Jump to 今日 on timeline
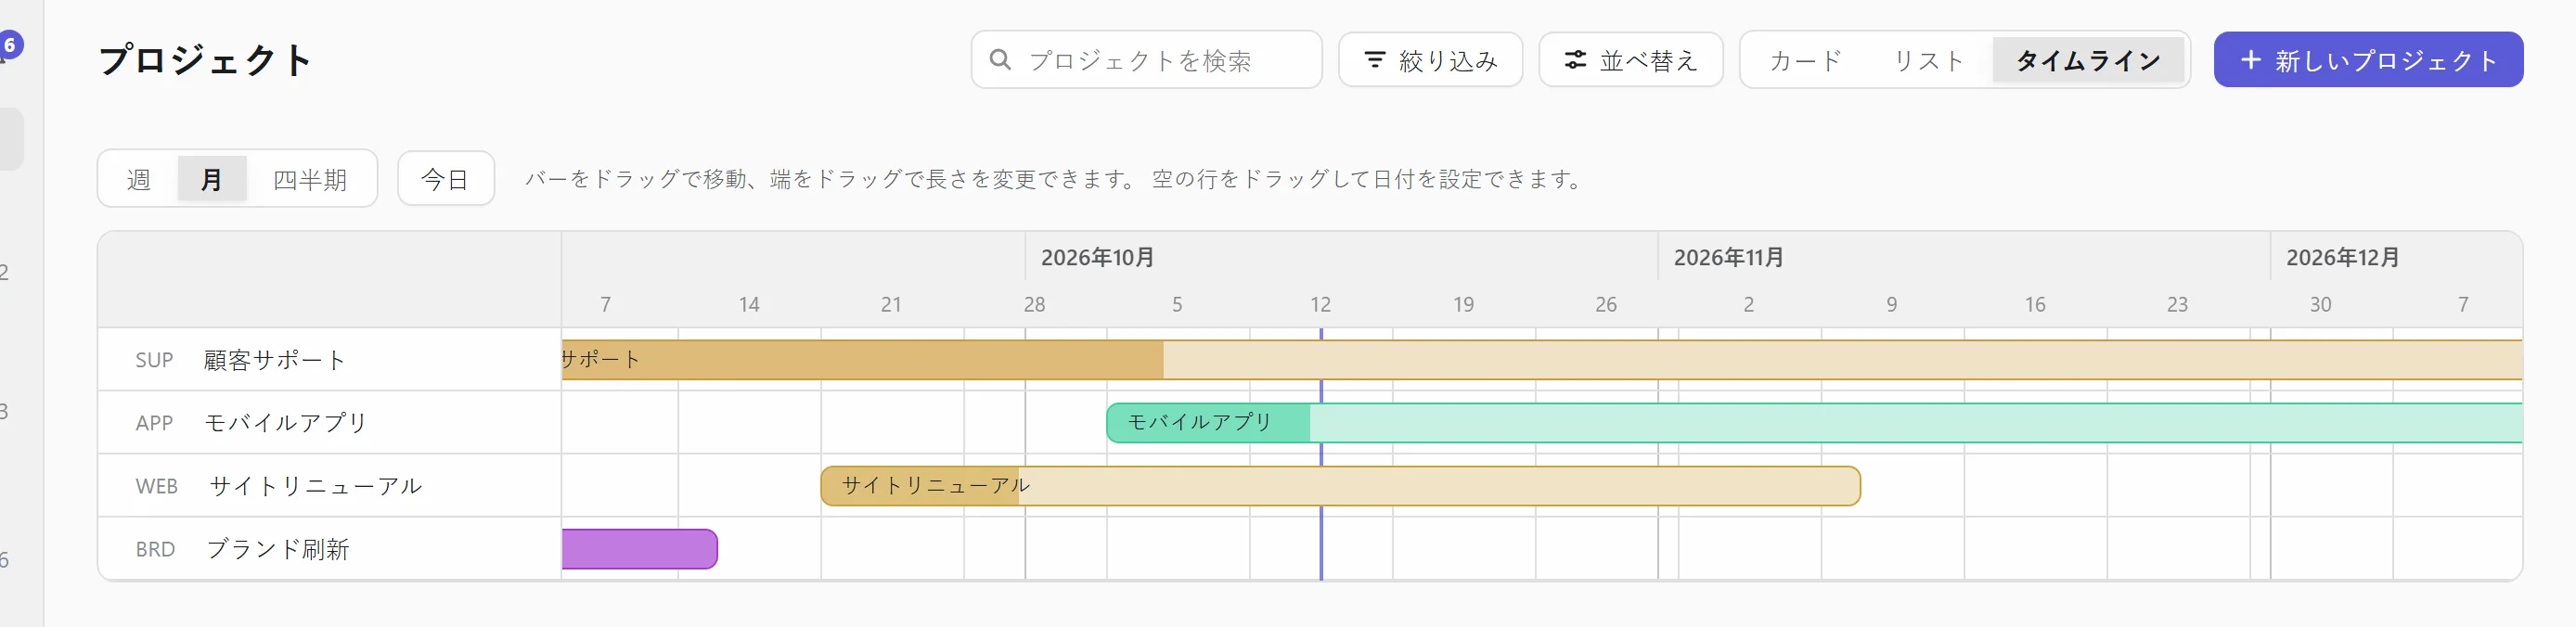The width and height of the screenshot is (2576, 627). (x=446, y=179)
